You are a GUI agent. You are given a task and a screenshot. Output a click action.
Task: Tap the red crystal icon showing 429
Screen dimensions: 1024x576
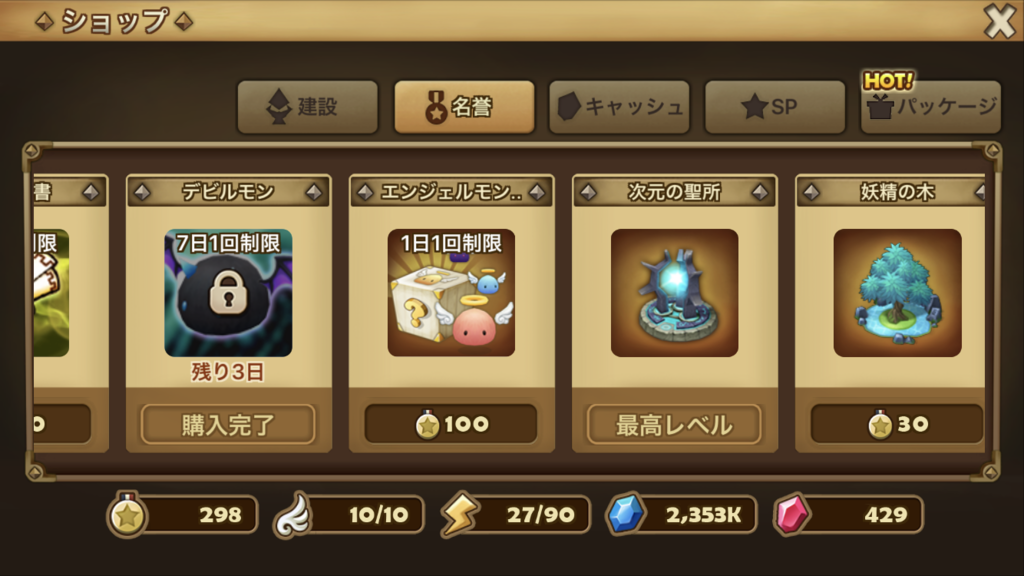792,515
